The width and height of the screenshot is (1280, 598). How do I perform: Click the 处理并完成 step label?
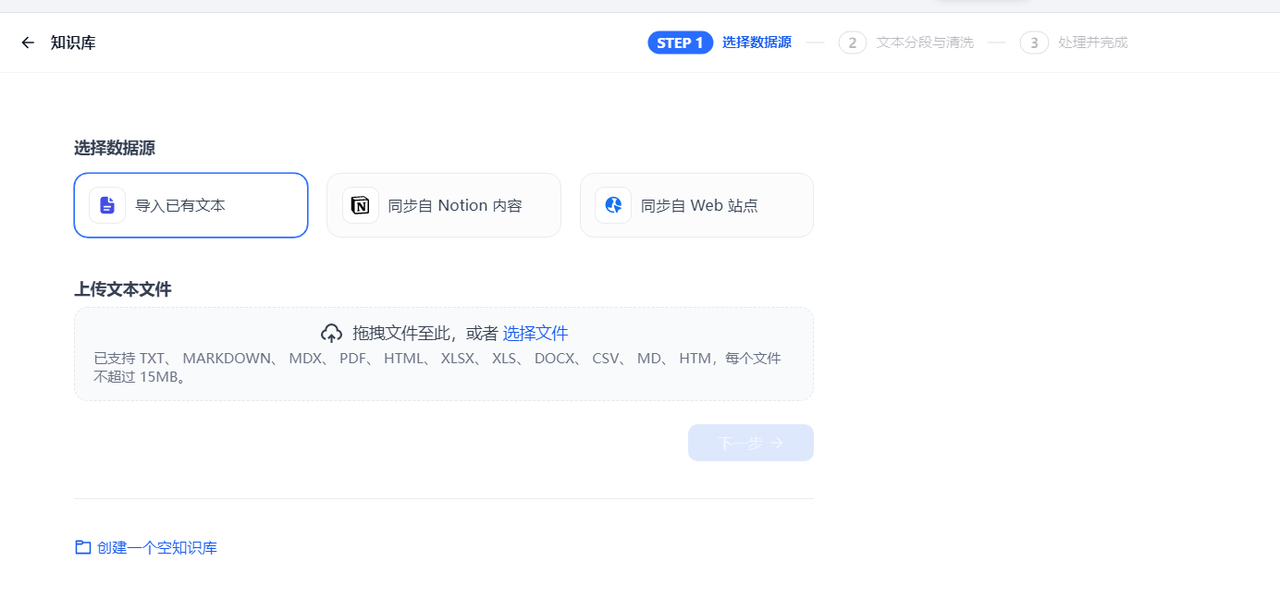[x=1093, y=43]
